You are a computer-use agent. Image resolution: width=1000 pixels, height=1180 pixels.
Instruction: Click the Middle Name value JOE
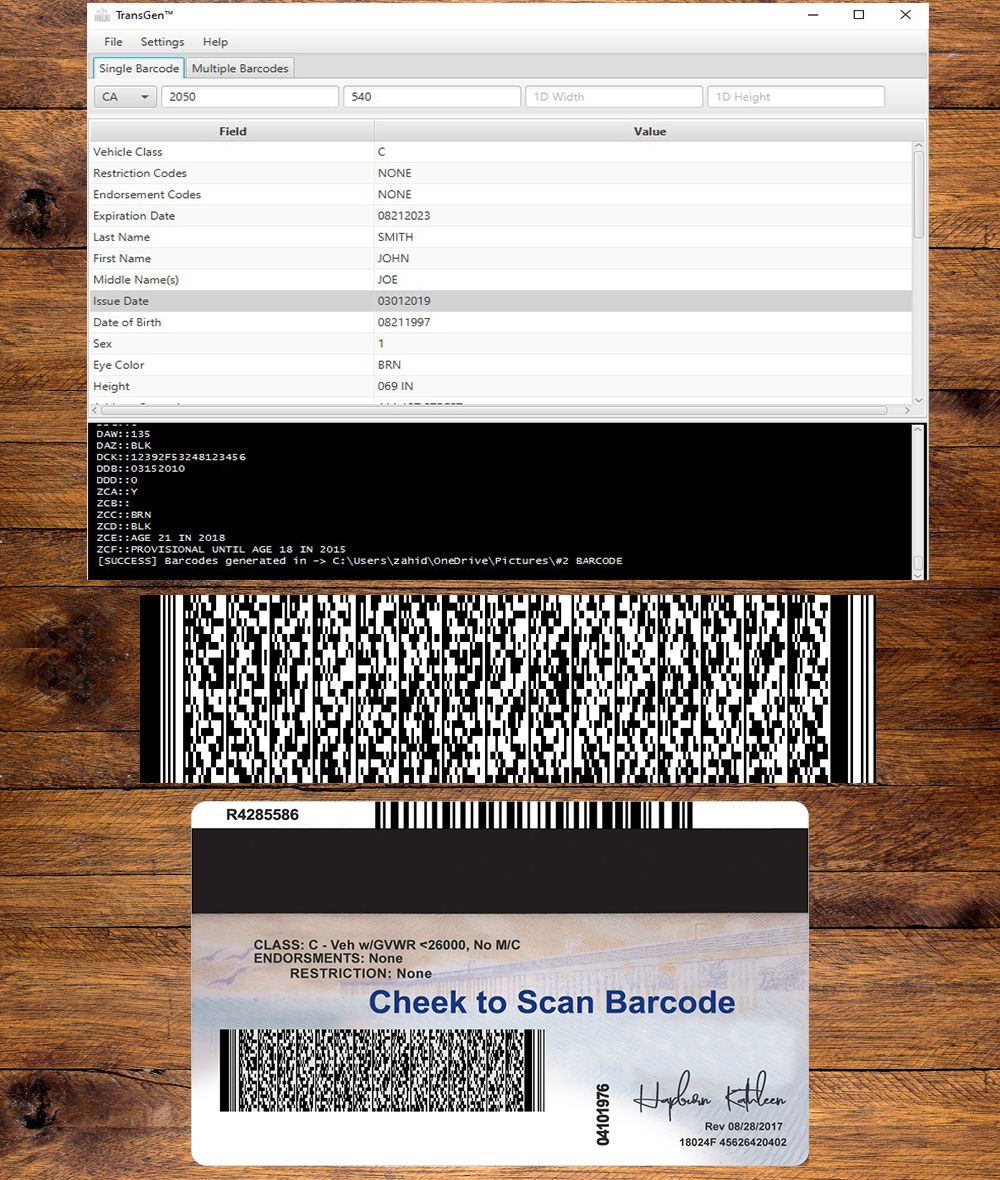[388, 280]
